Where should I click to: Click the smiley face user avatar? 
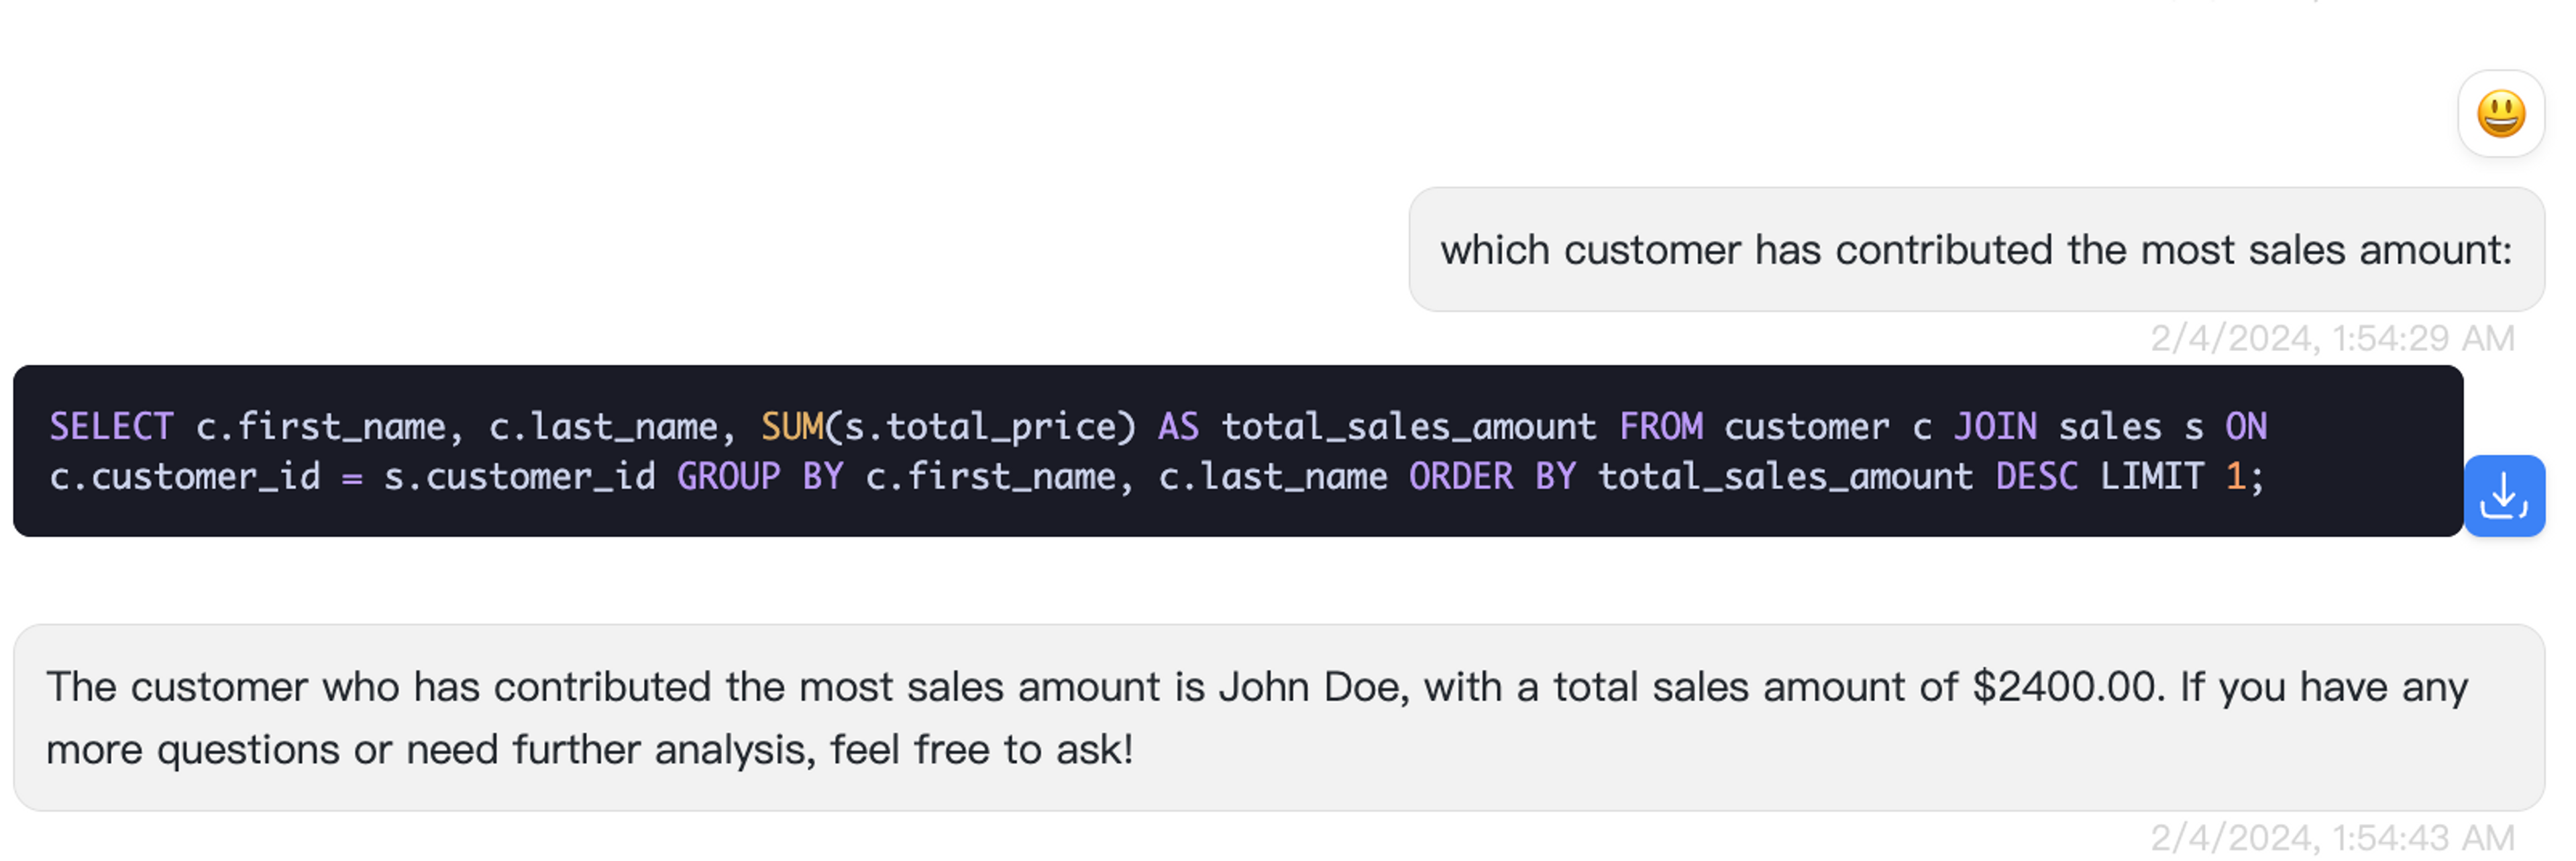[x=2500, y=114]
